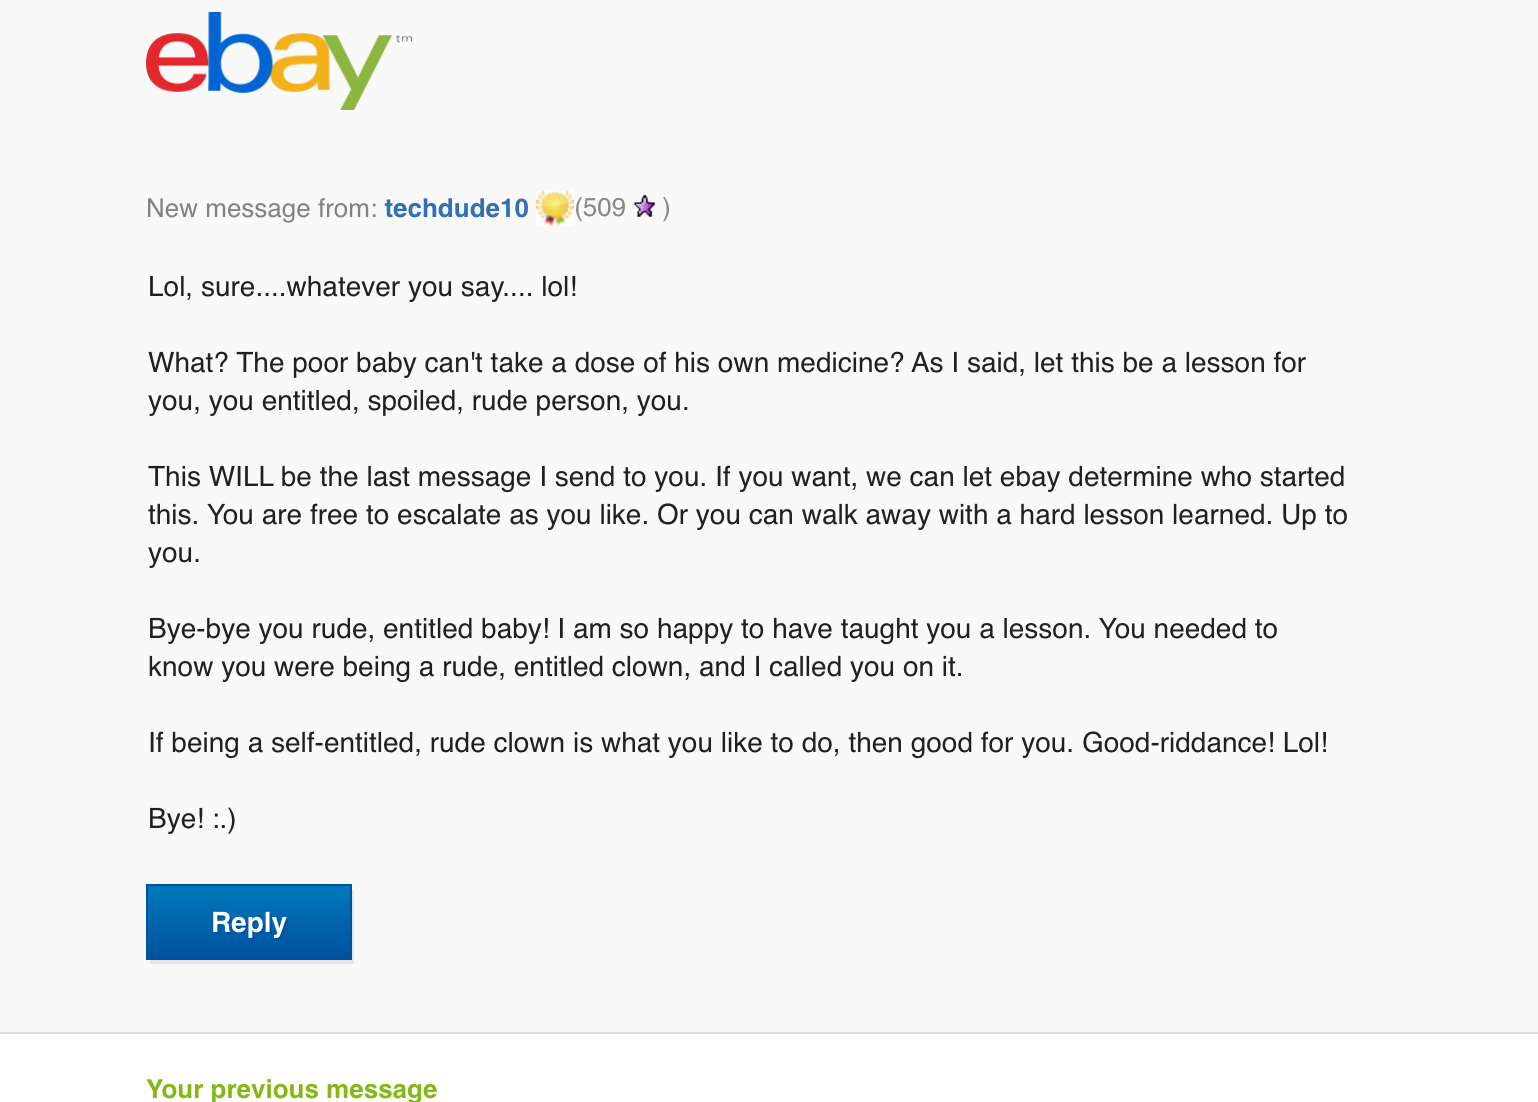Screen dimensions: 1538x1102
Task: Click the yellow seller badge icon
Action: pos(553,207)
